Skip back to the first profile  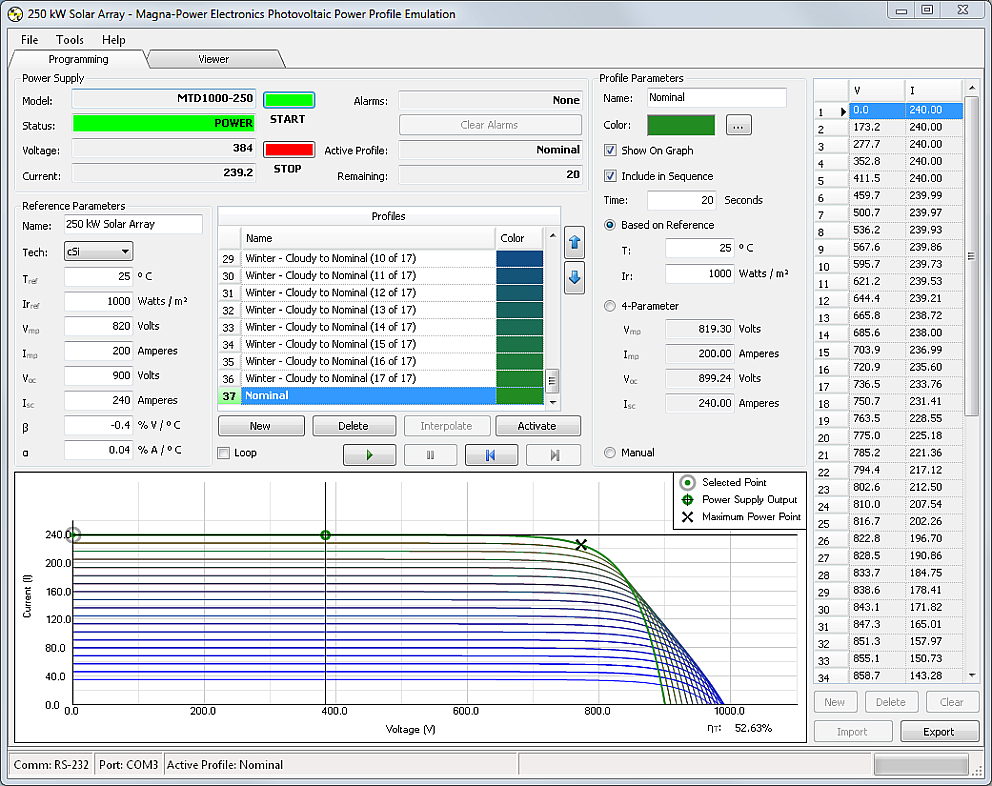(x=491, y=454)
